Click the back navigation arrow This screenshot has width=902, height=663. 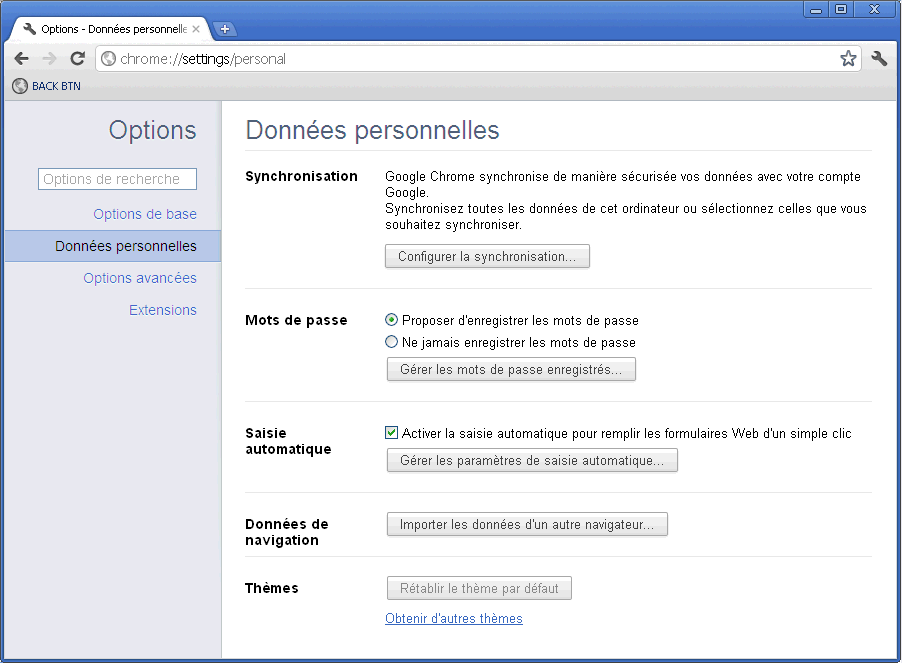22,58
